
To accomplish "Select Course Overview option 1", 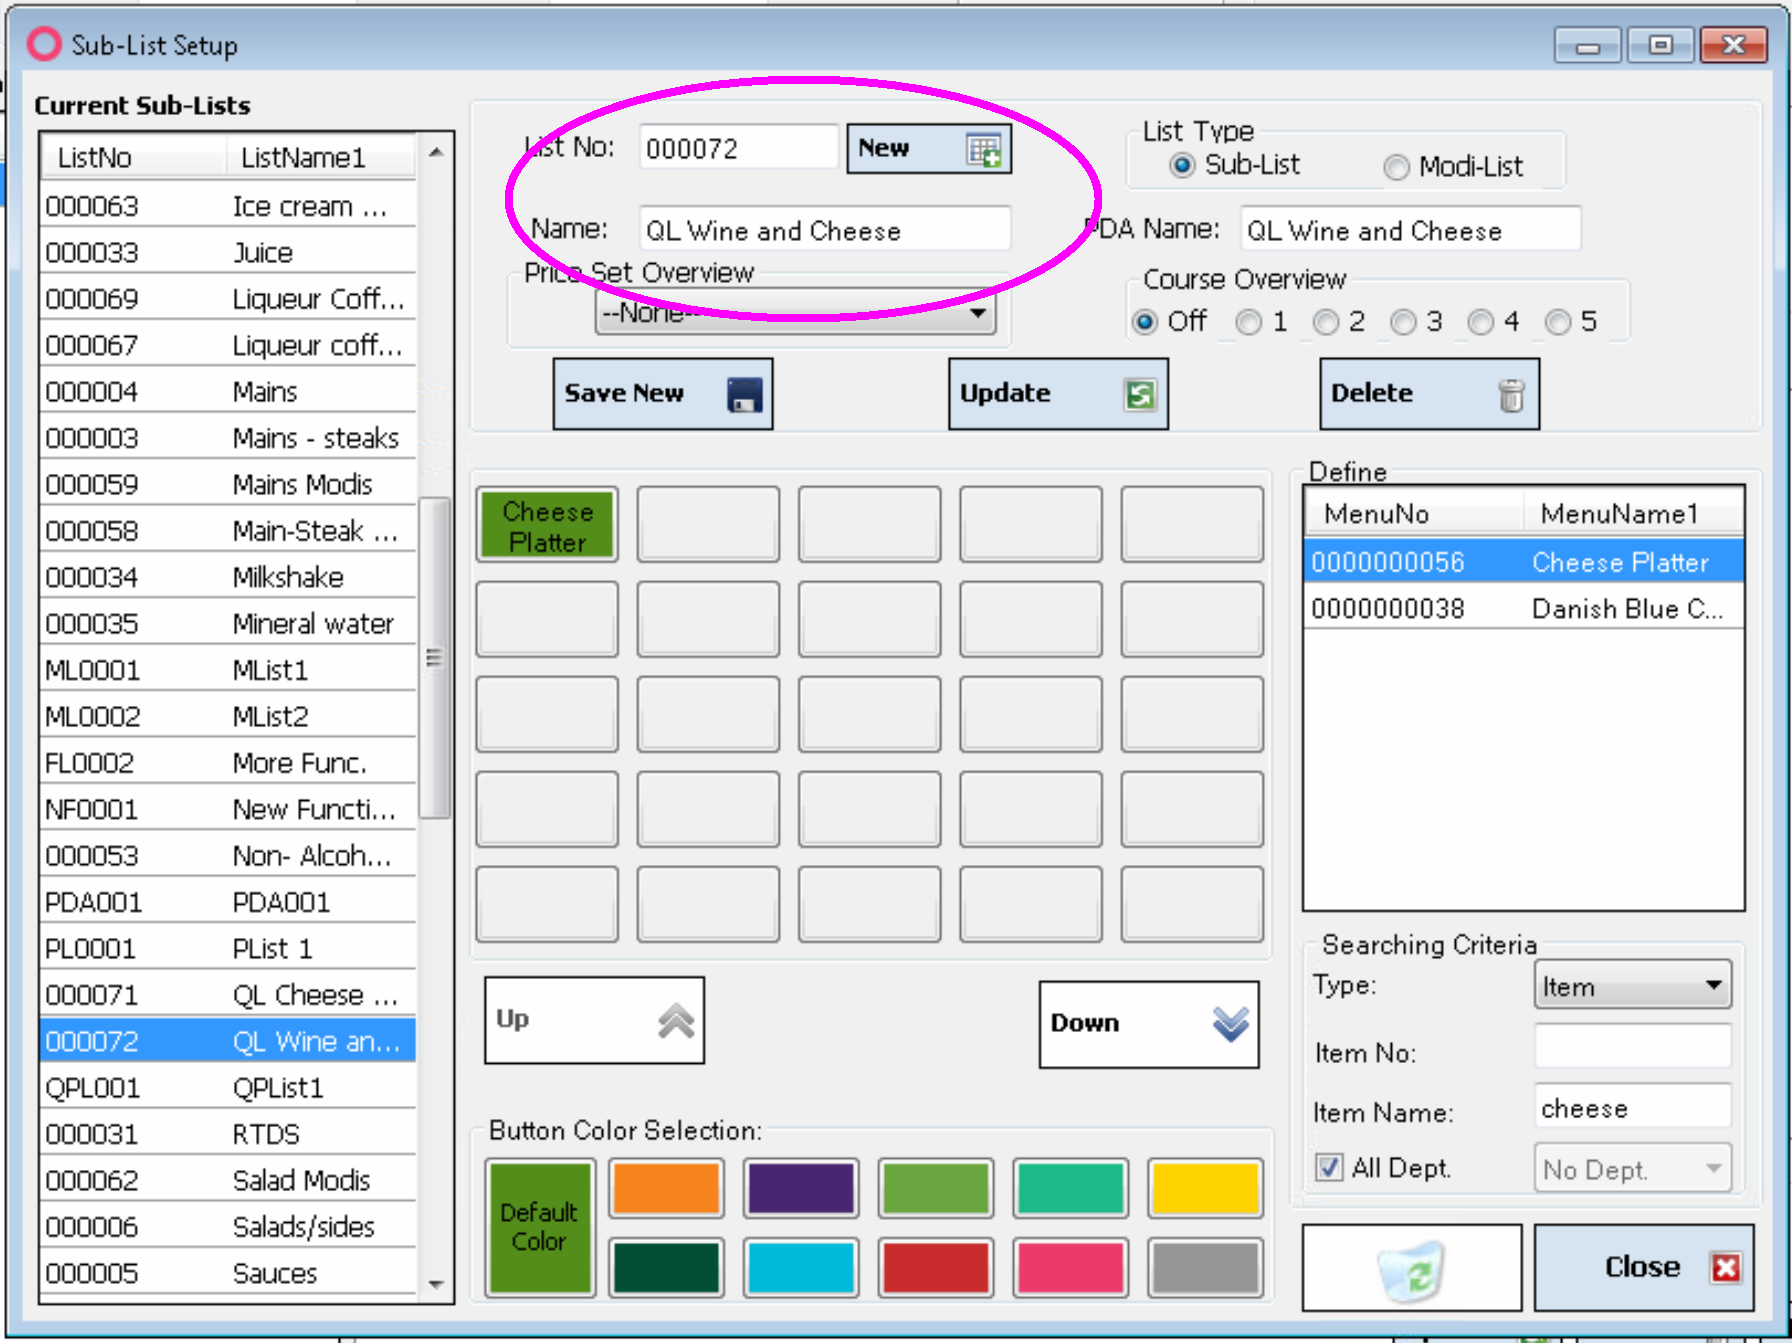I will click(1248, 322).
